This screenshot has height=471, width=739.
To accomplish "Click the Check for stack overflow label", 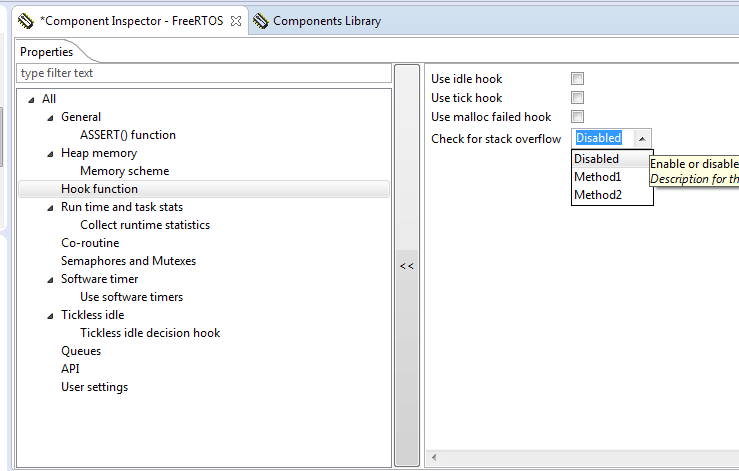I will tap(496, 139).
